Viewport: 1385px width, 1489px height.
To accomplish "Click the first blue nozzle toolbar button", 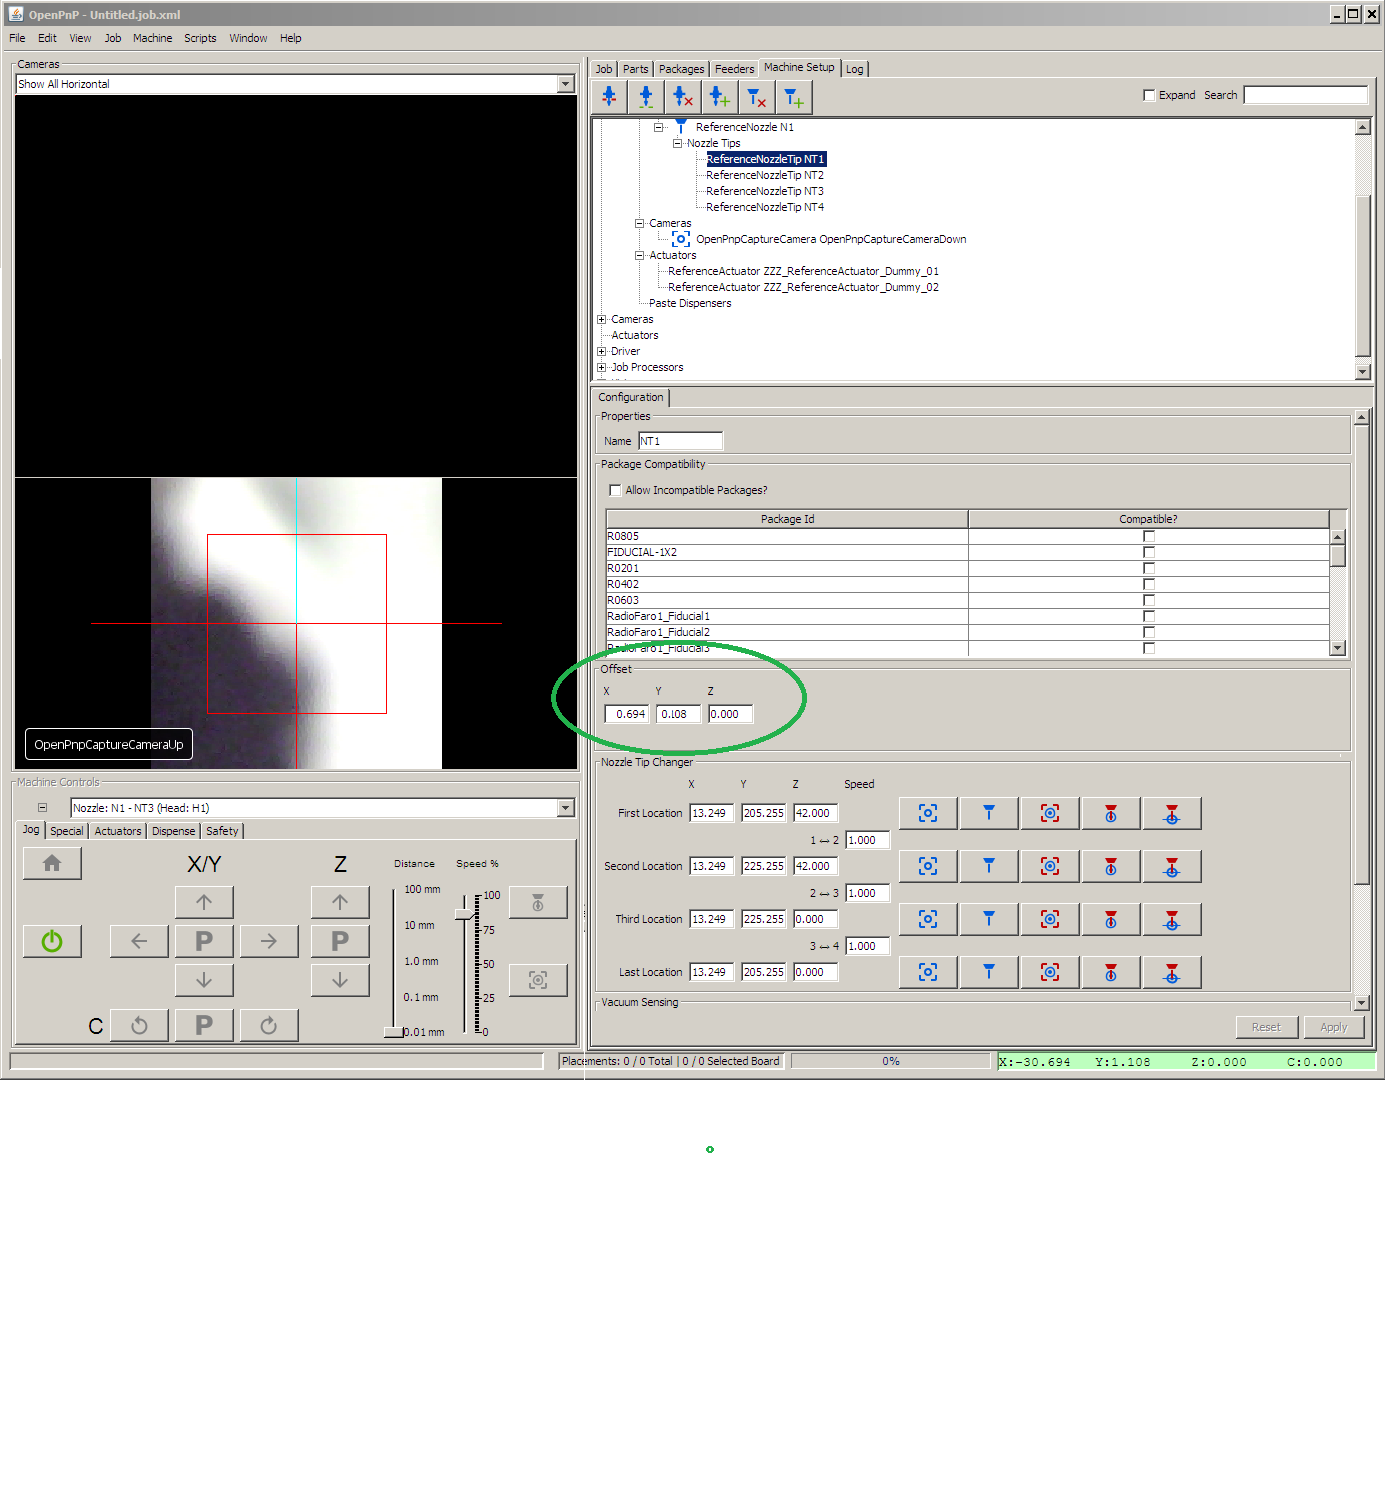I will click(609, 97).
